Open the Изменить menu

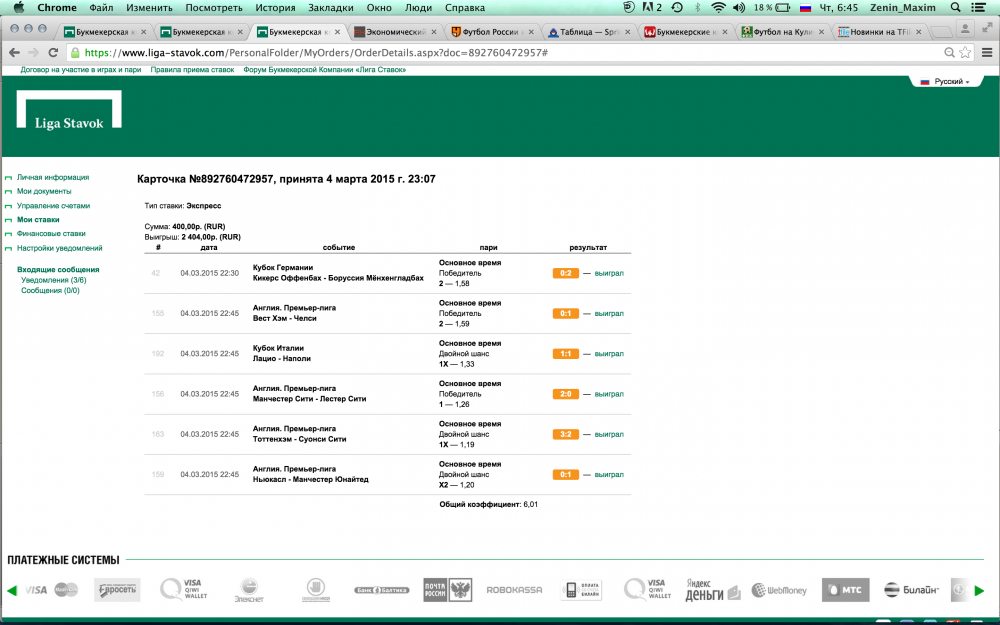tap(149, 8)
